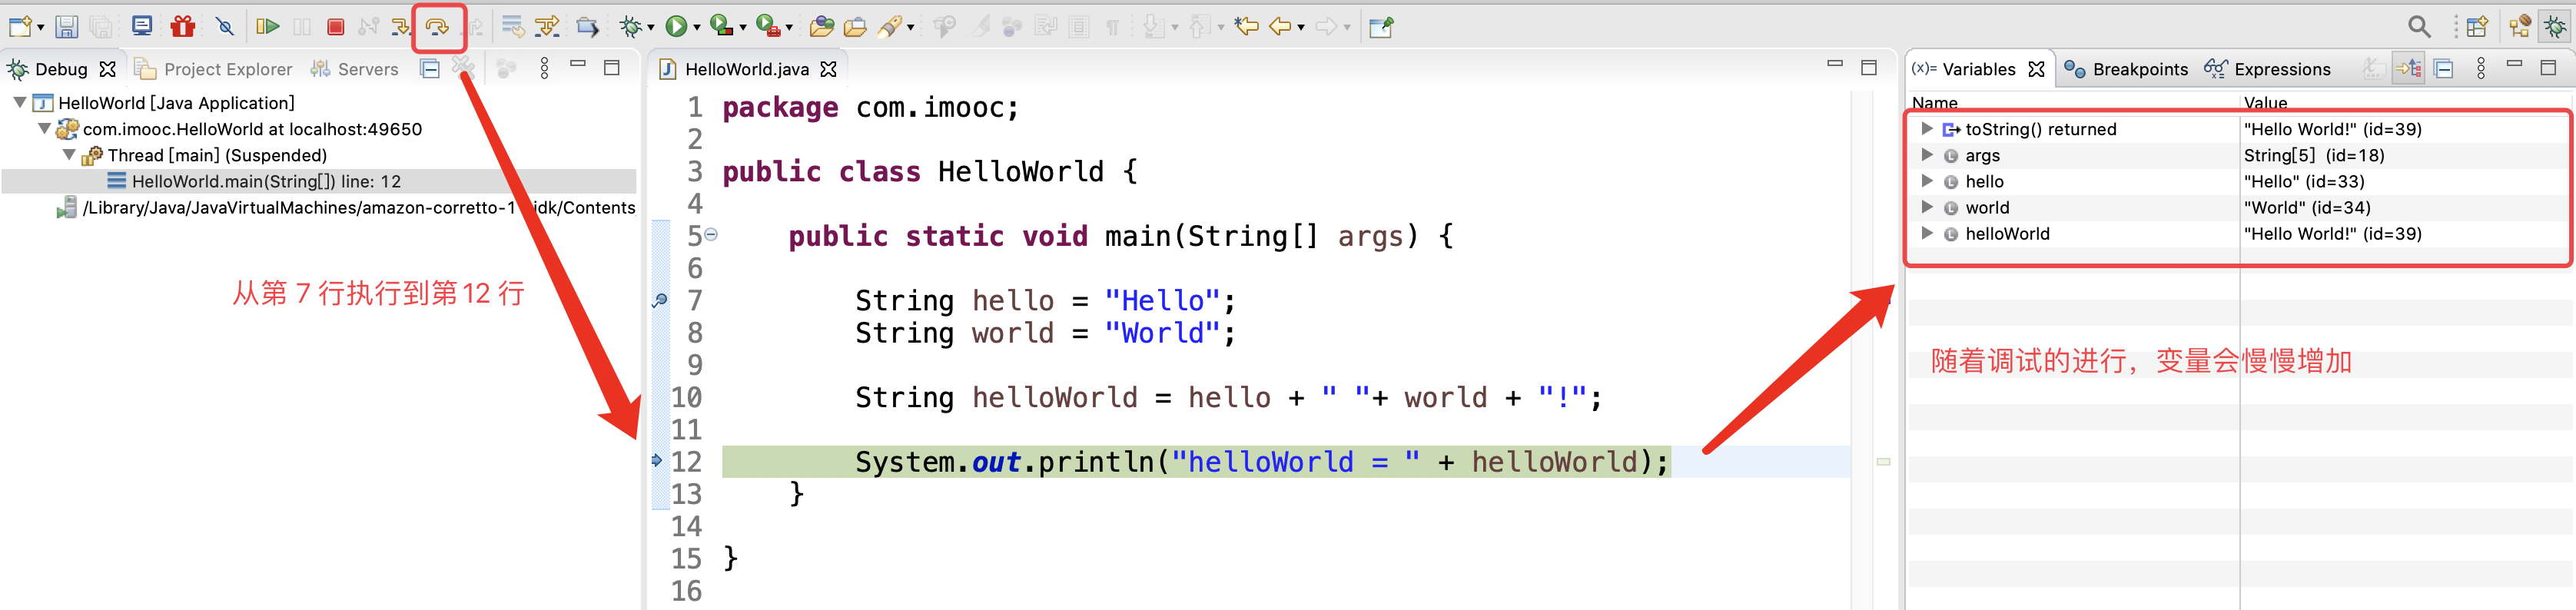Open the Back history dropdown arrow
This screenshot has height=610, width=2576.
pos(1300,28)
